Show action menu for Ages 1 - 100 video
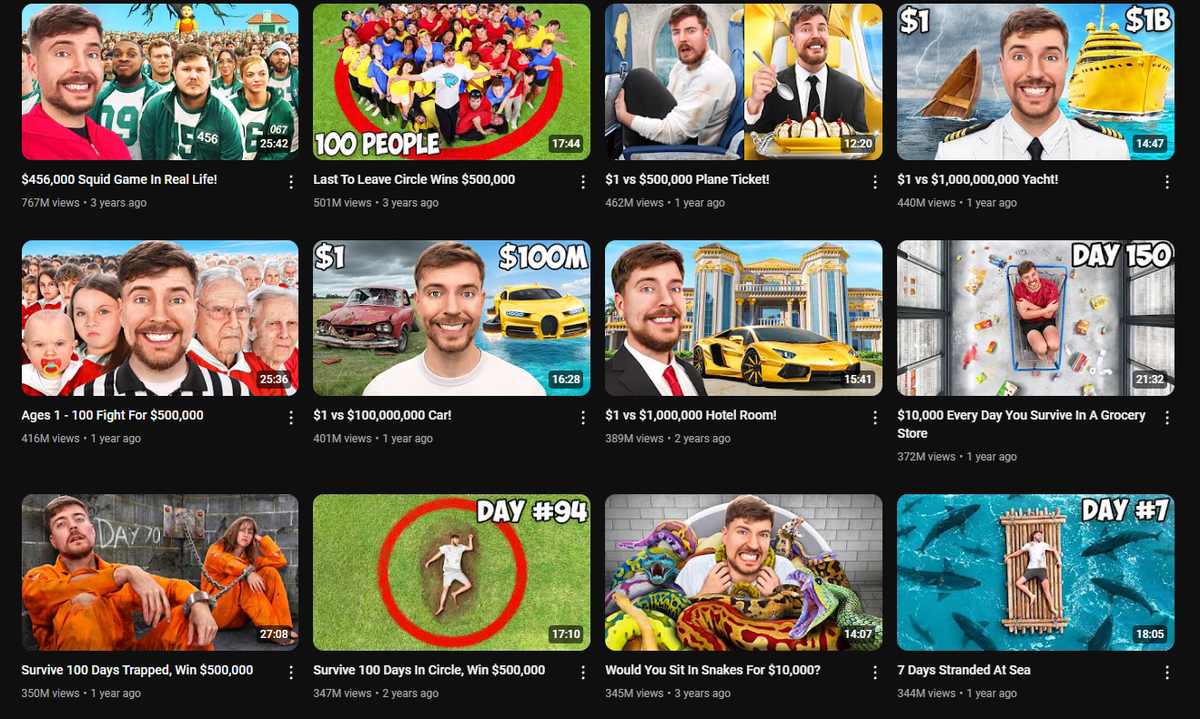This screenshot has height=719, width=1200. coord(291,417)
